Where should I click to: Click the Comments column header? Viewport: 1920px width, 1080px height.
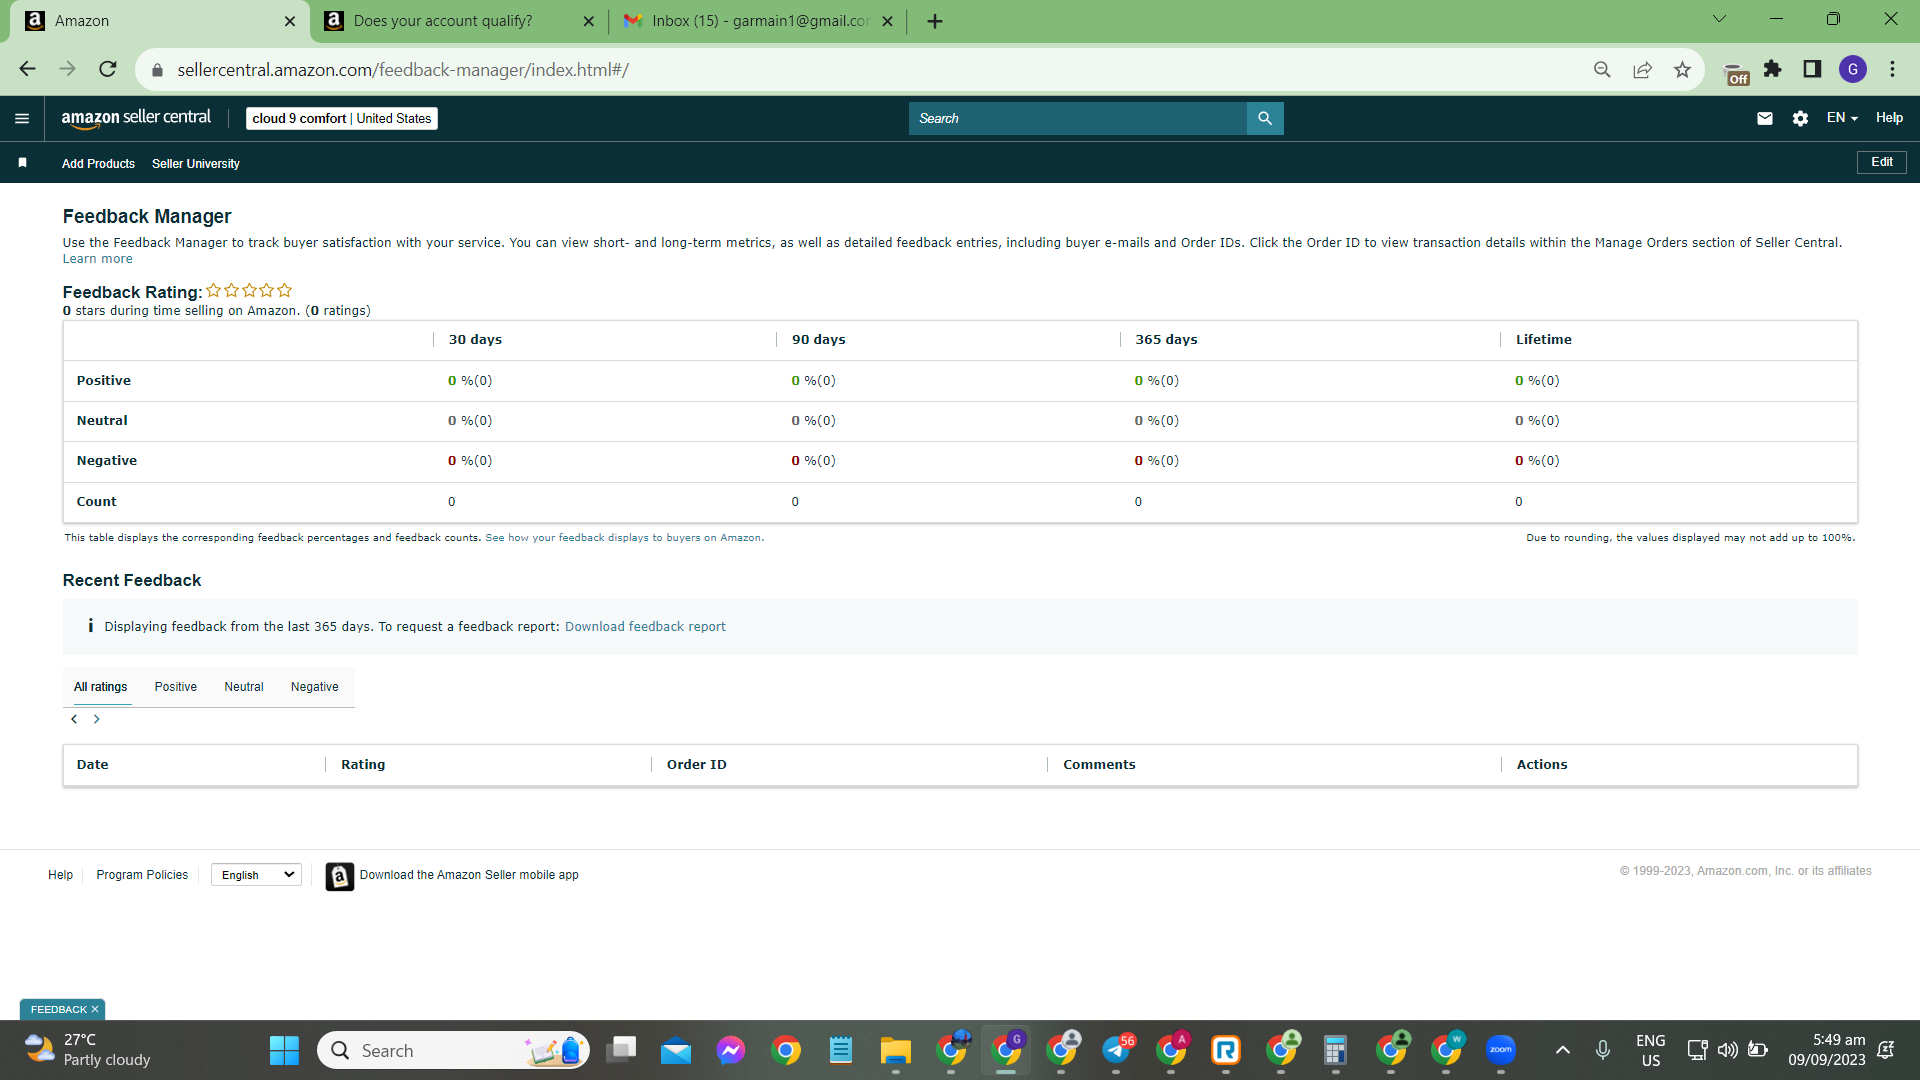click(1099, 765)
